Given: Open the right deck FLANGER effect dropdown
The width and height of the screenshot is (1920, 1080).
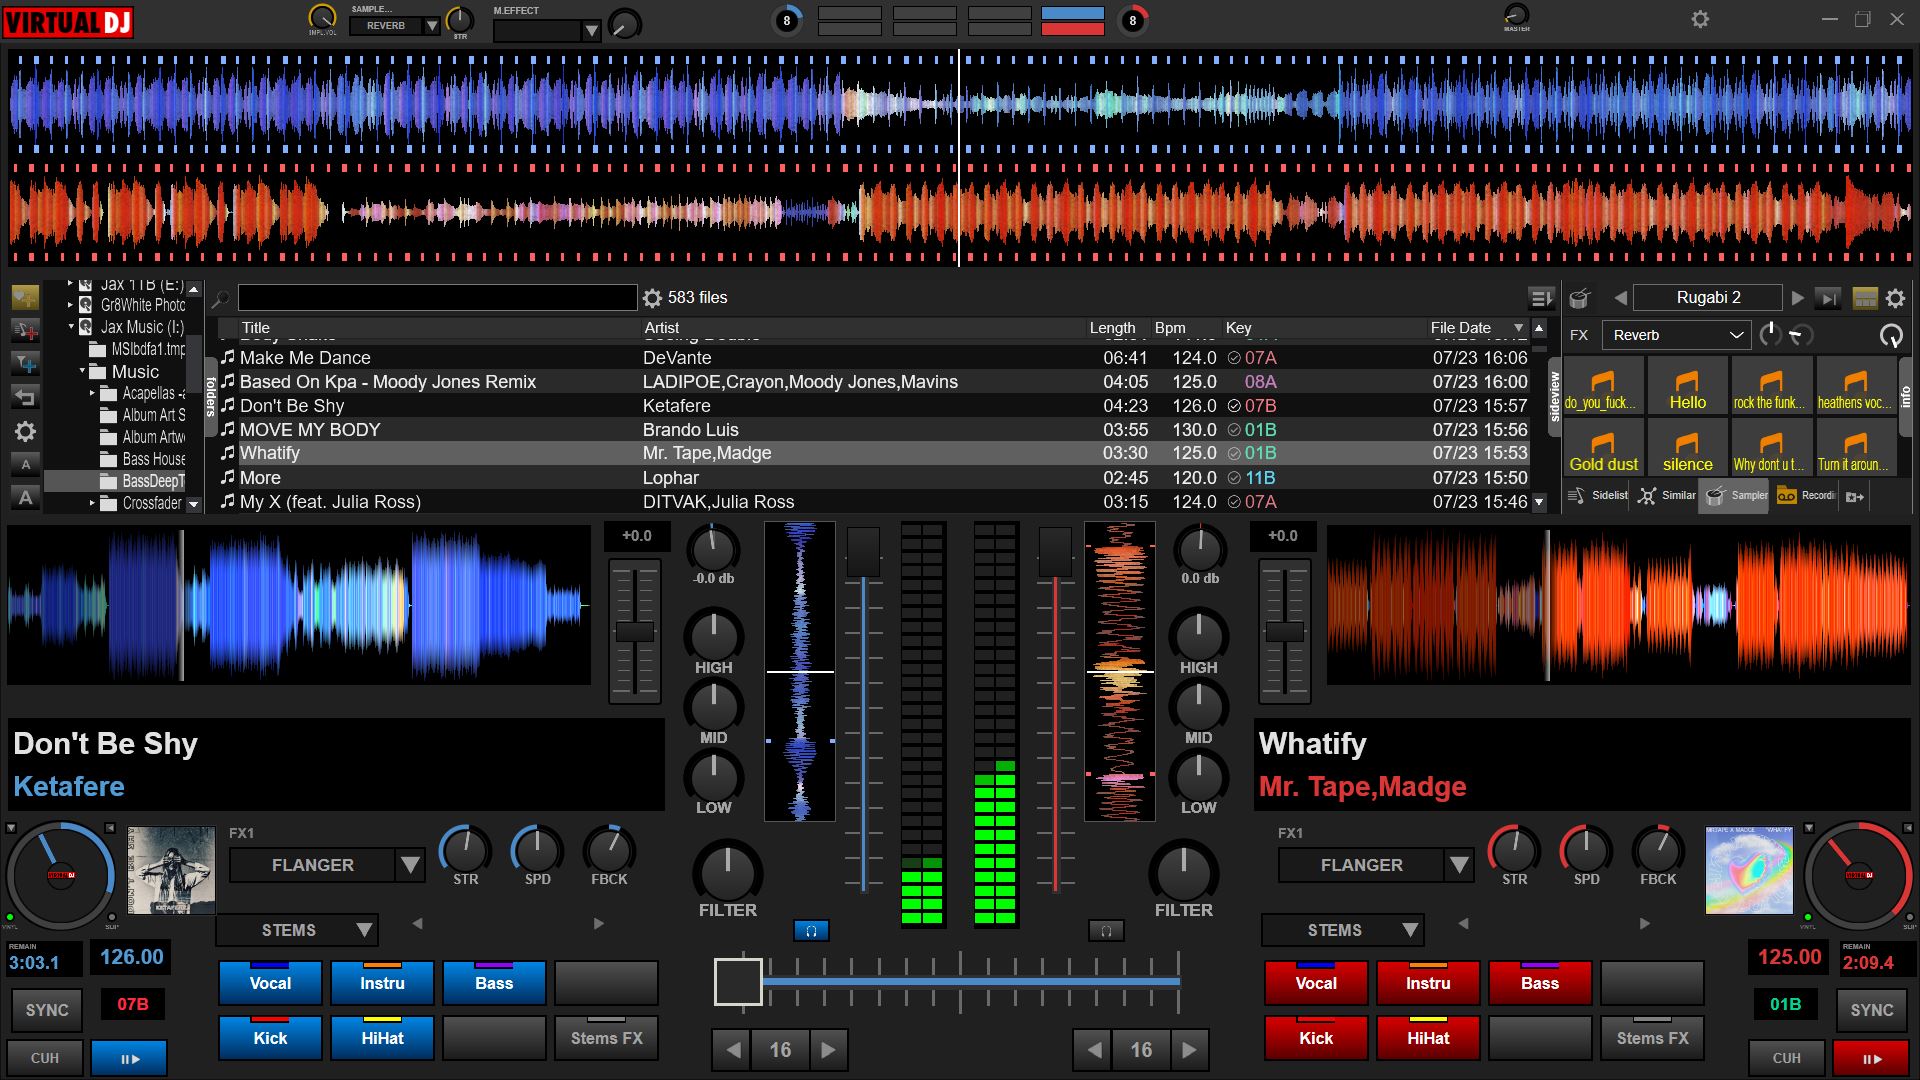Looking at the screenshot, I should pyautogui.click(x=1459, y=865).
